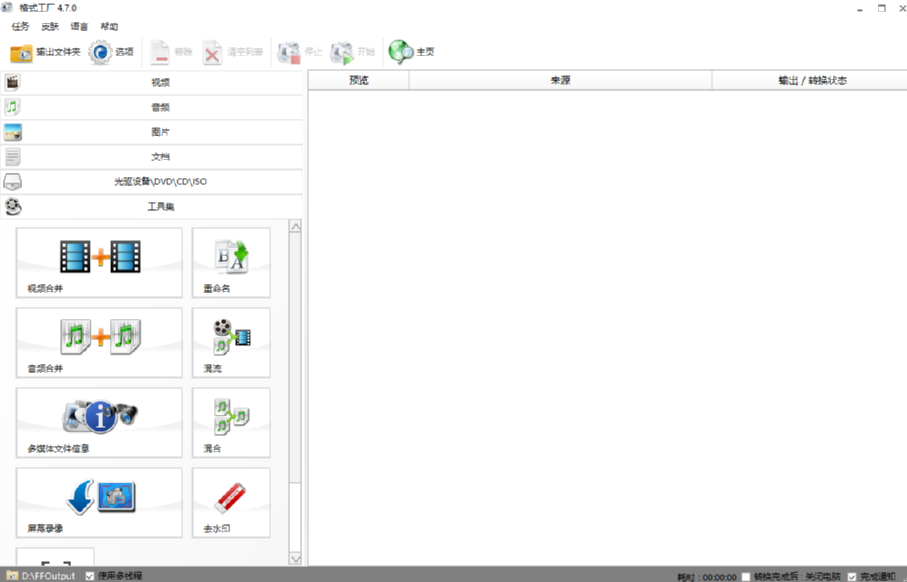Viewport: 907px width, 582px height.
Task: Click the picture landscape icon
Action: pyautogui.click(x=12, y=132)
